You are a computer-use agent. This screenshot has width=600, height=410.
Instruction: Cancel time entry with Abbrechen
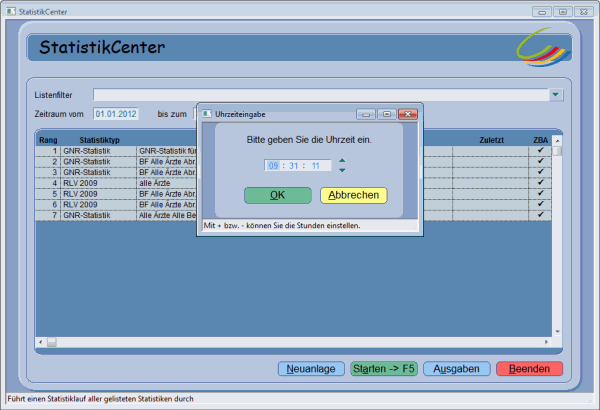point(353,195)
